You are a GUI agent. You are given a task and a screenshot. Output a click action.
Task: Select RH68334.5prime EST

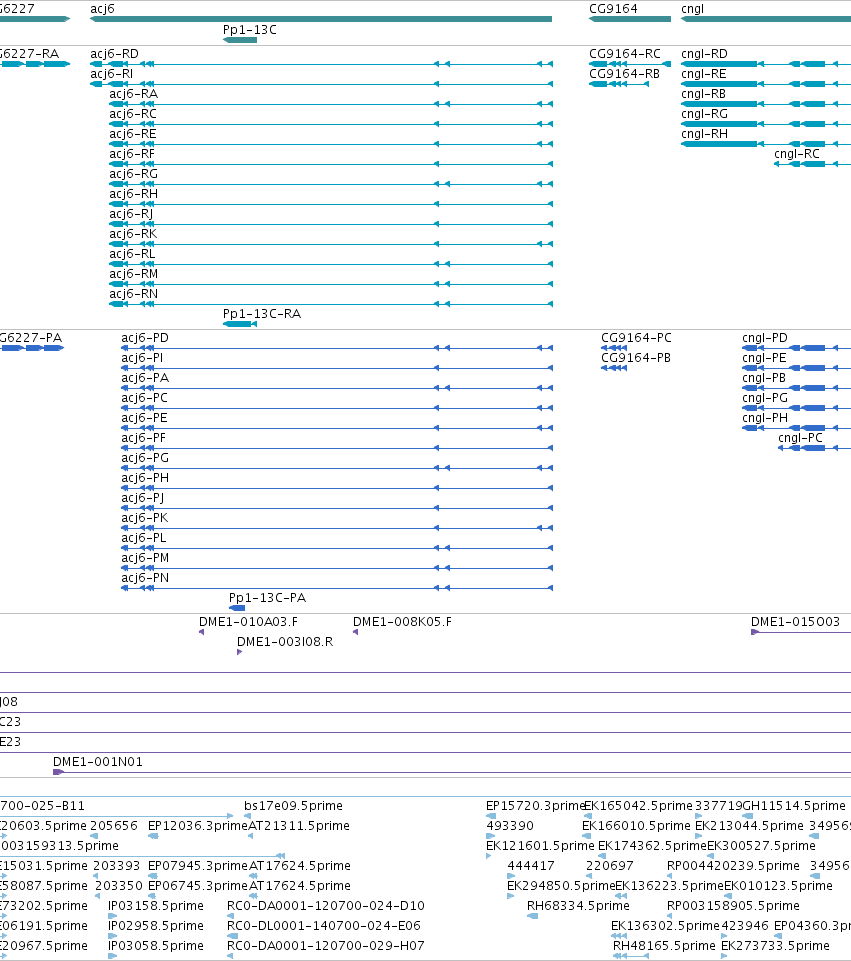(532, 916)
